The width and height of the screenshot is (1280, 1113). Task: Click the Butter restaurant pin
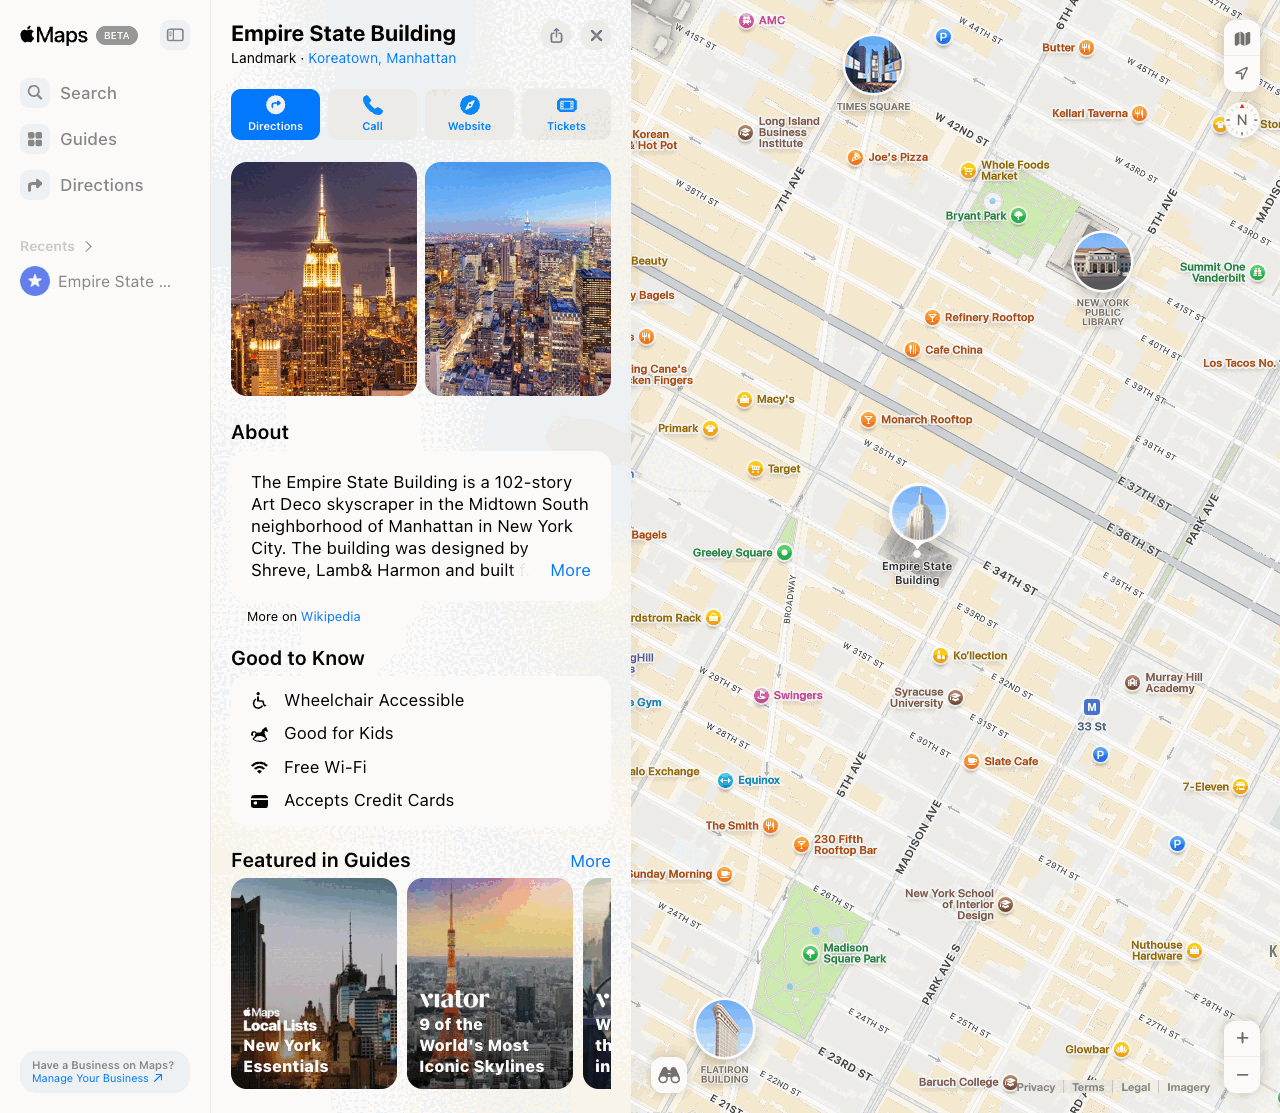1086,47
